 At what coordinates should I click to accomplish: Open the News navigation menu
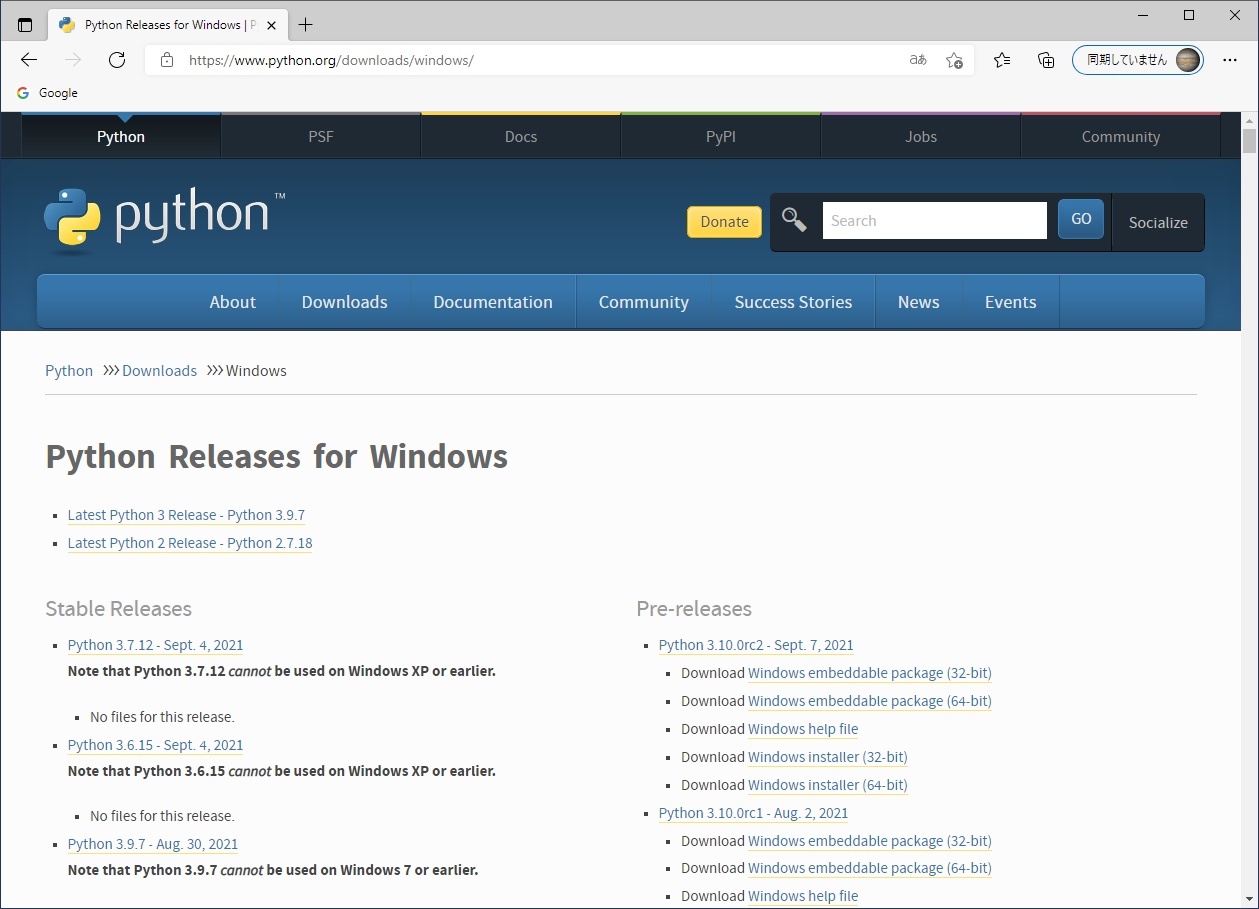[919, 302]
